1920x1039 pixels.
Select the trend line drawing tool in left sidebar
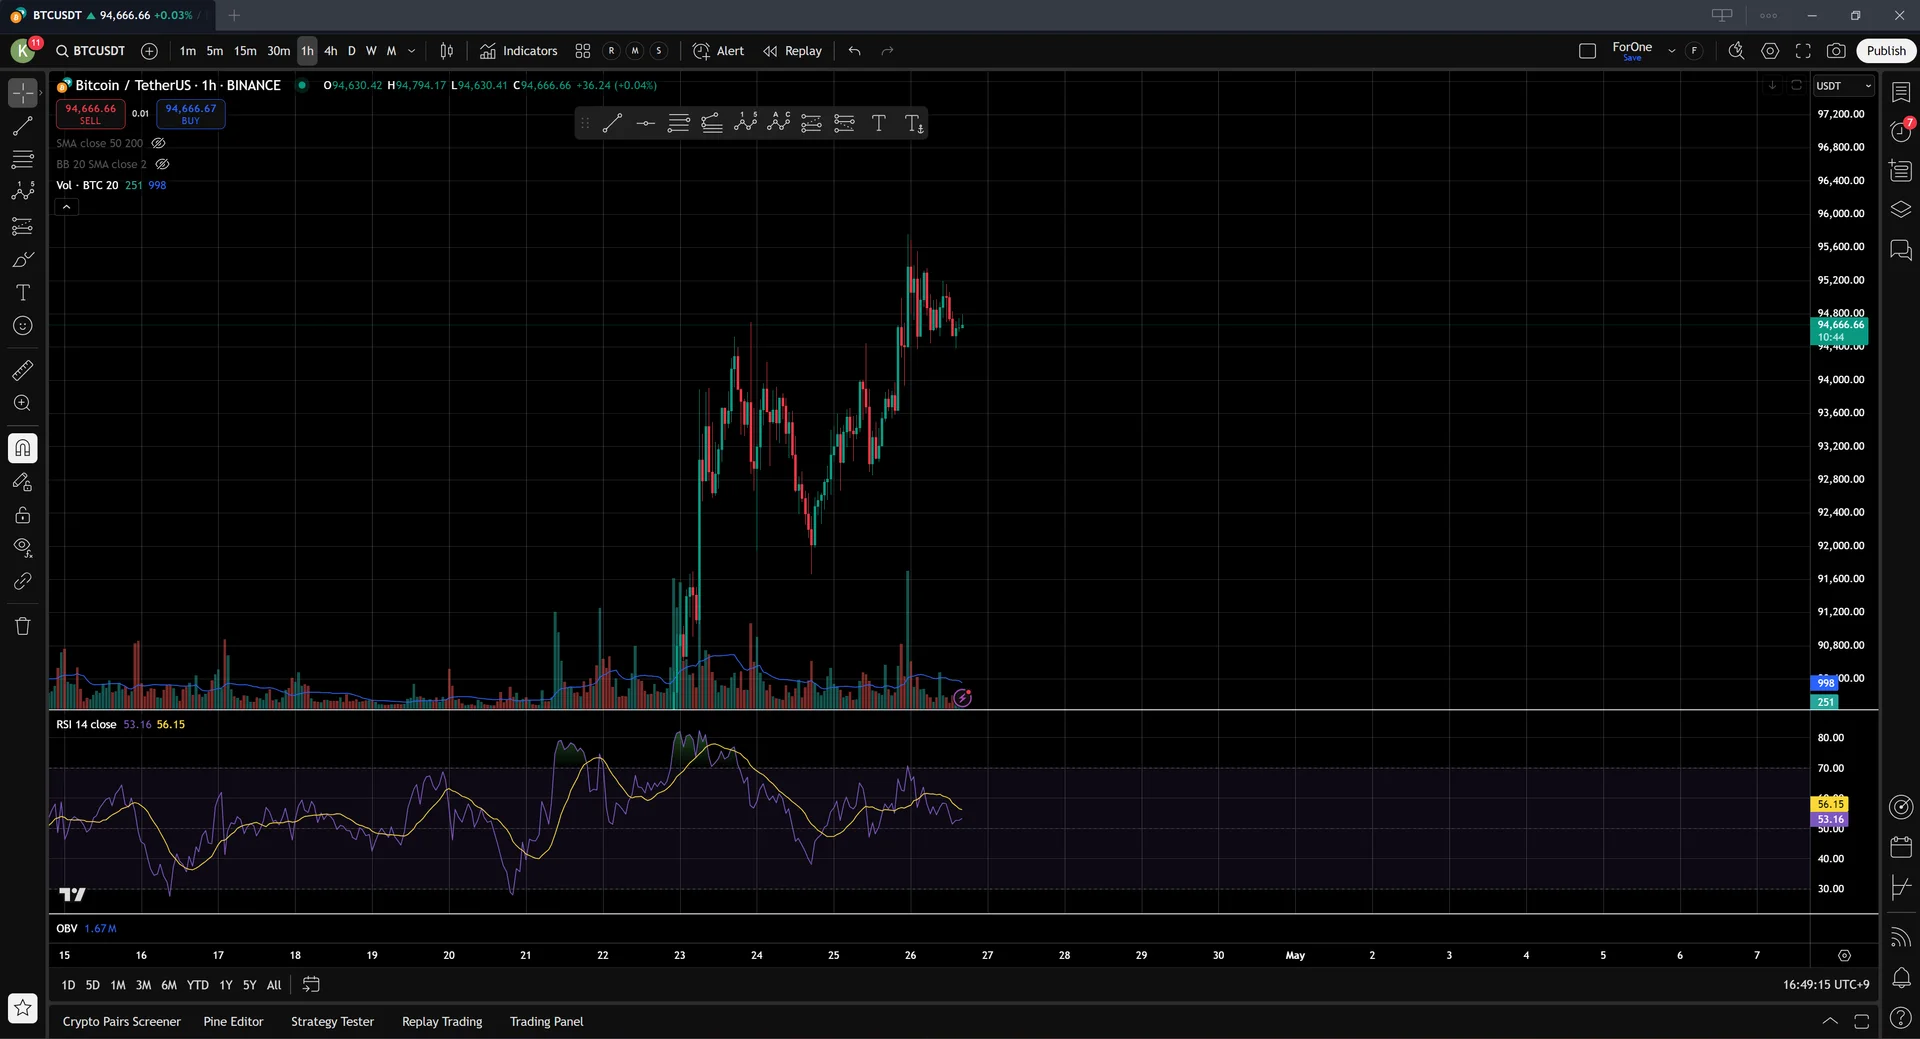pos(22,126)
